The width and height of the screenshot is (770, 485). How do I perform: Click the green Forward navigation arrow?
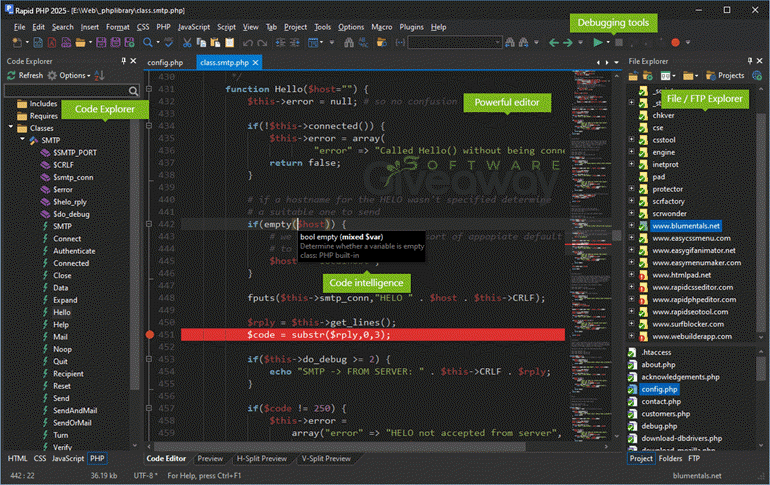click(x=568, y=43)
